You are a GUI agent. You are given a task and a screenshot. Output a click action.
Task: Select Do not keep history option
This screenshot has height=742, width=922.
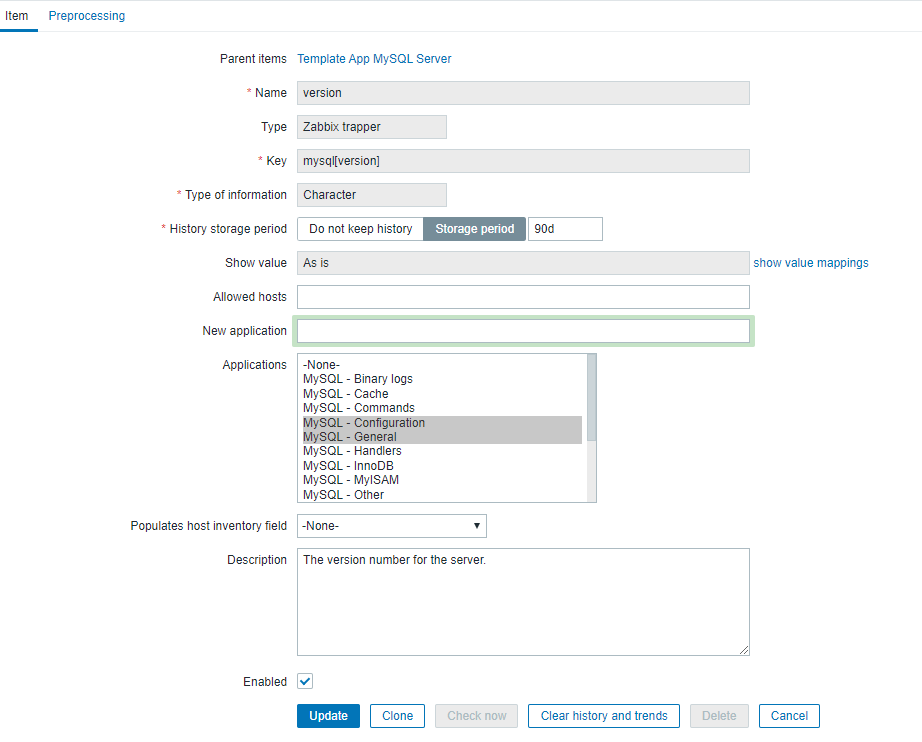point(360,229)
